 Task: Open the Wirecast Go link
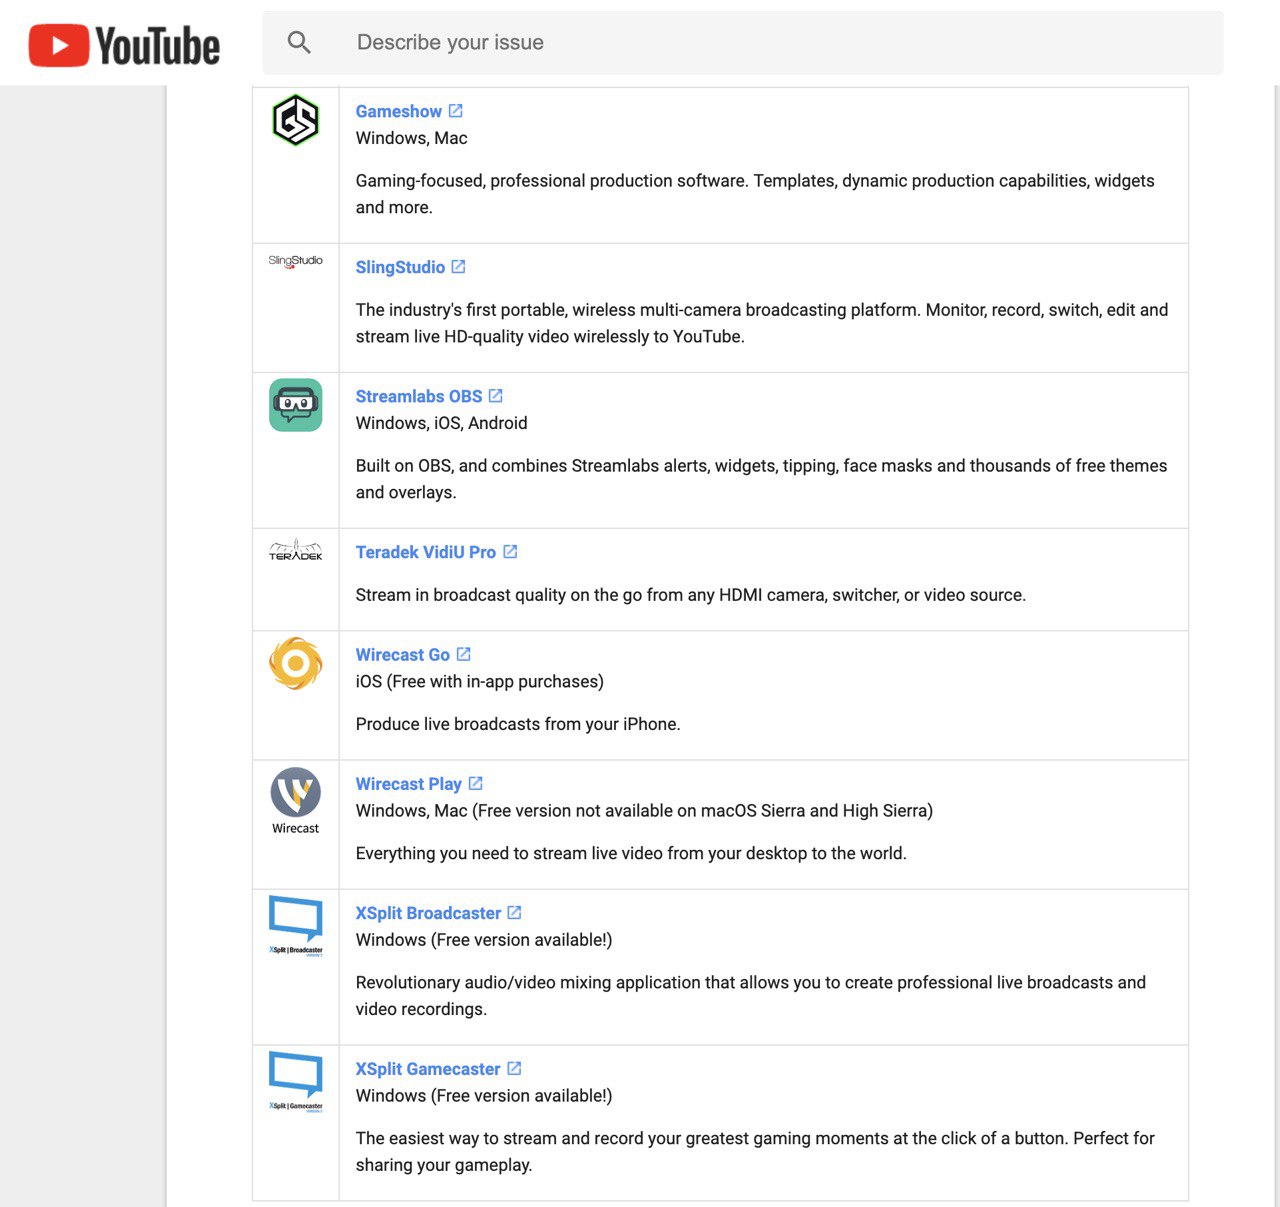coord(403,654)
